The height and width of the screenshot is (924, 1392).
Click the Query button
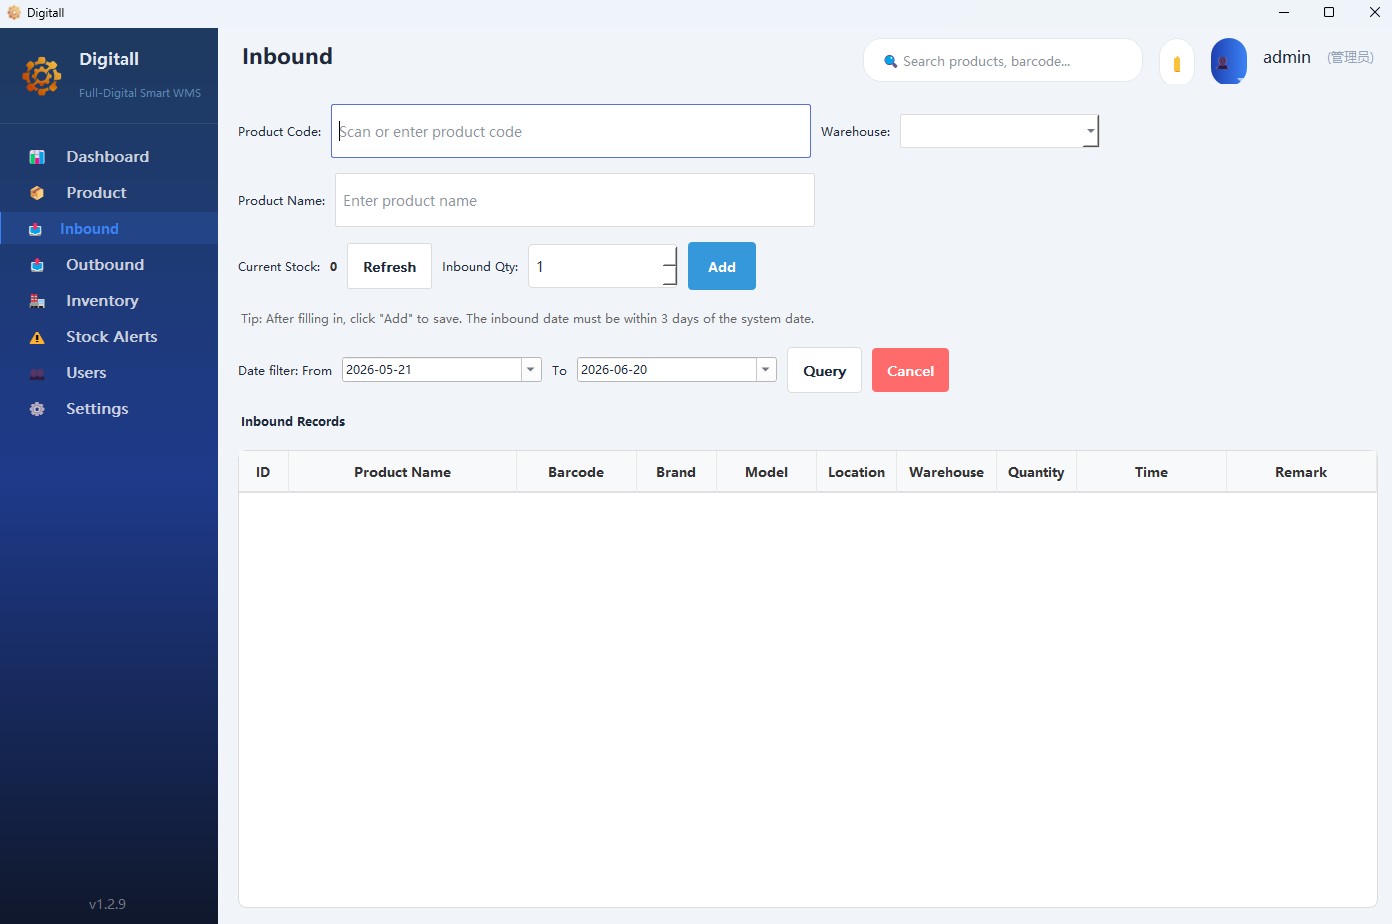824,371
